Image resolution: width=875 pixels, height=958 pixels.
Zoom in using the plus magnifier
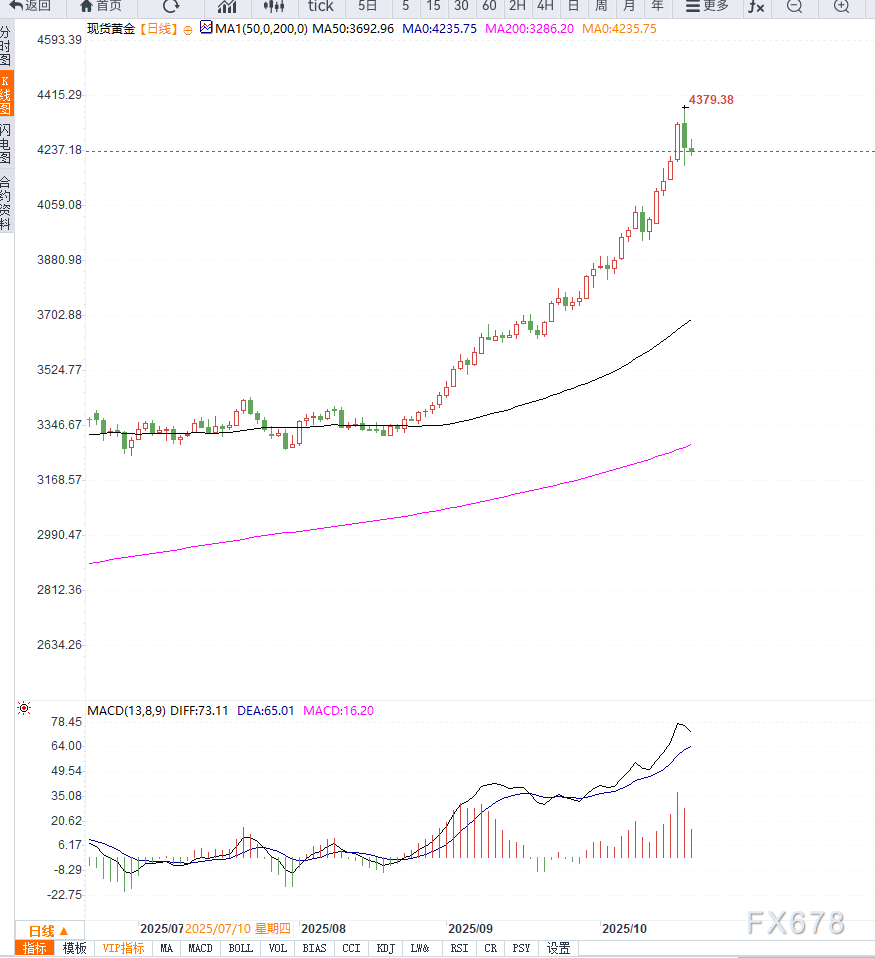point(841,6)
